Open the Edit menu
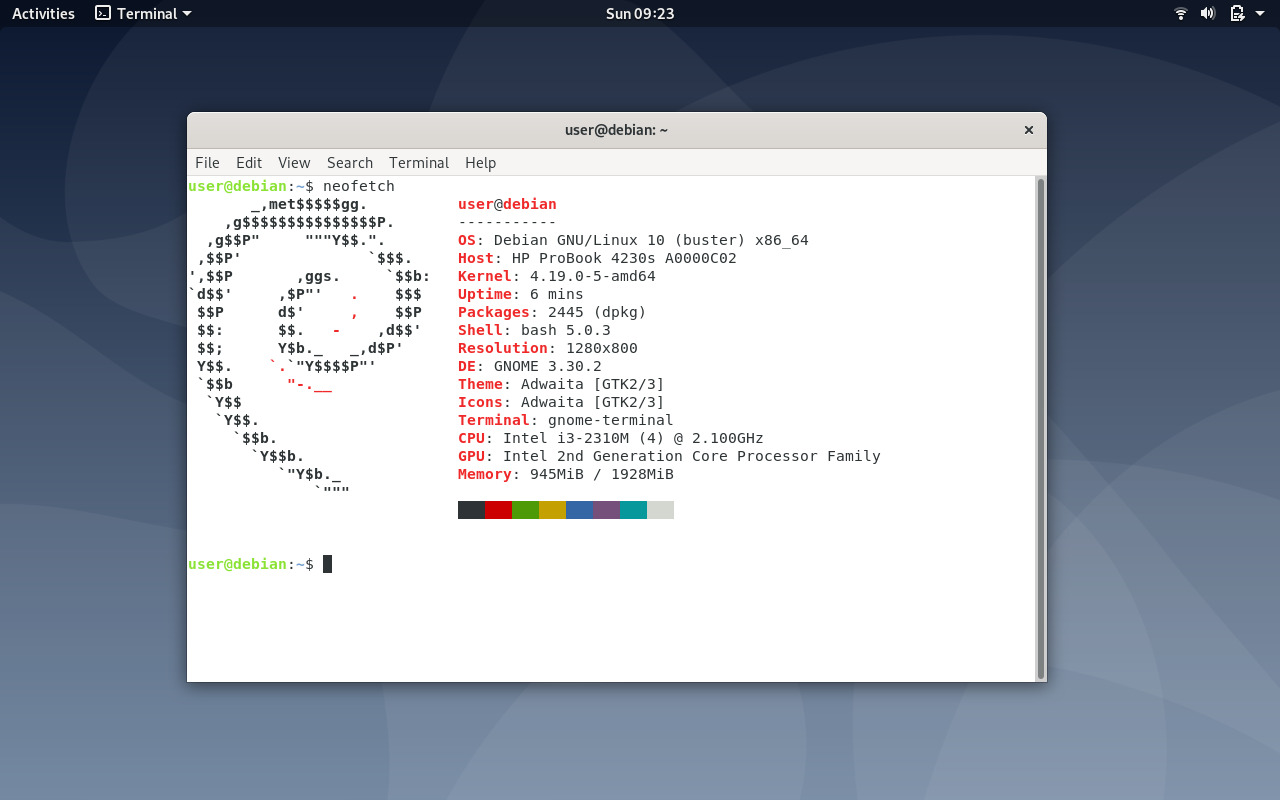Screen dimensions: 1280x800 [x=249, y=162]
